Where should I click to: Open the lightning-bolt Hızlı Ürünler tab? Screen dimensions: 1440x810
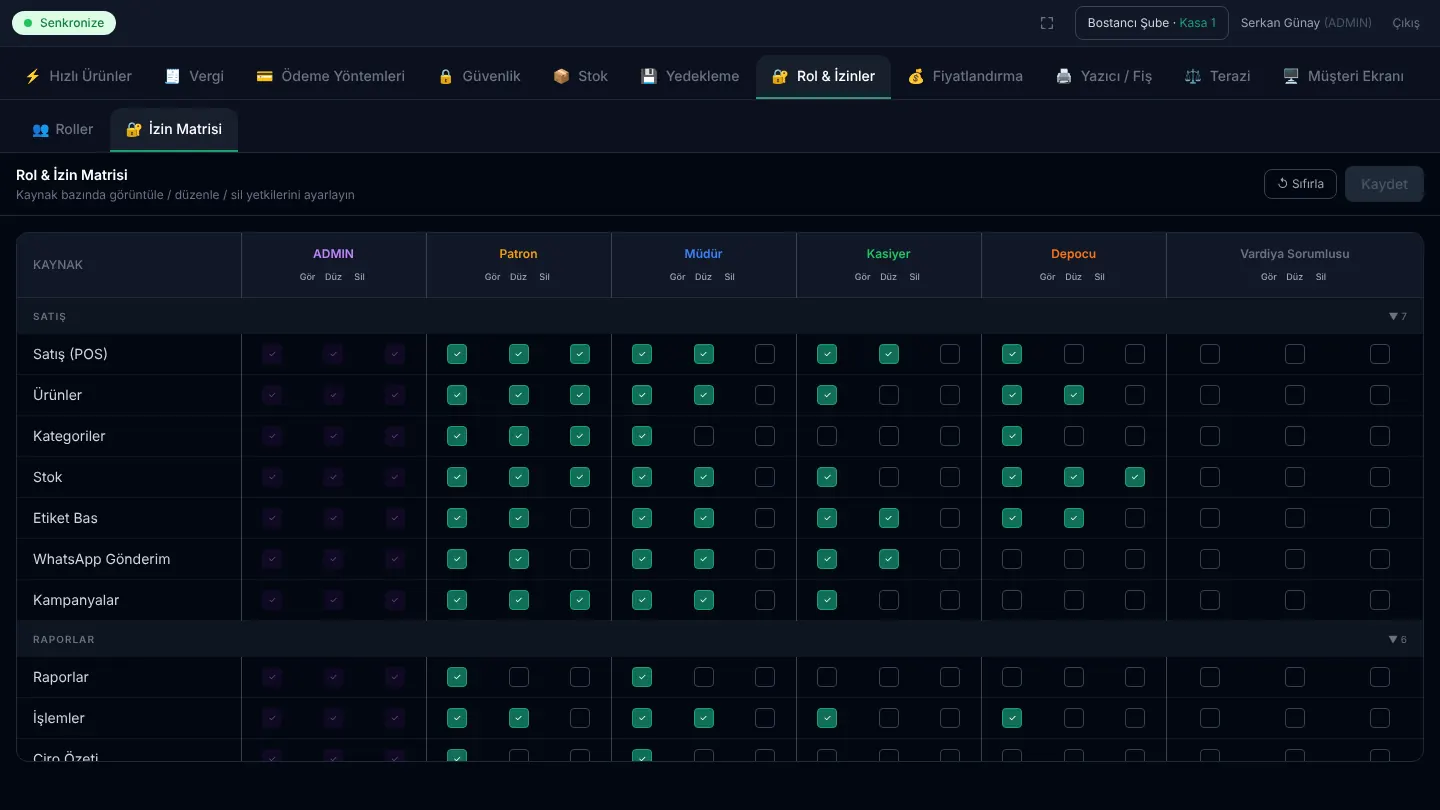[x=78, y=76]
